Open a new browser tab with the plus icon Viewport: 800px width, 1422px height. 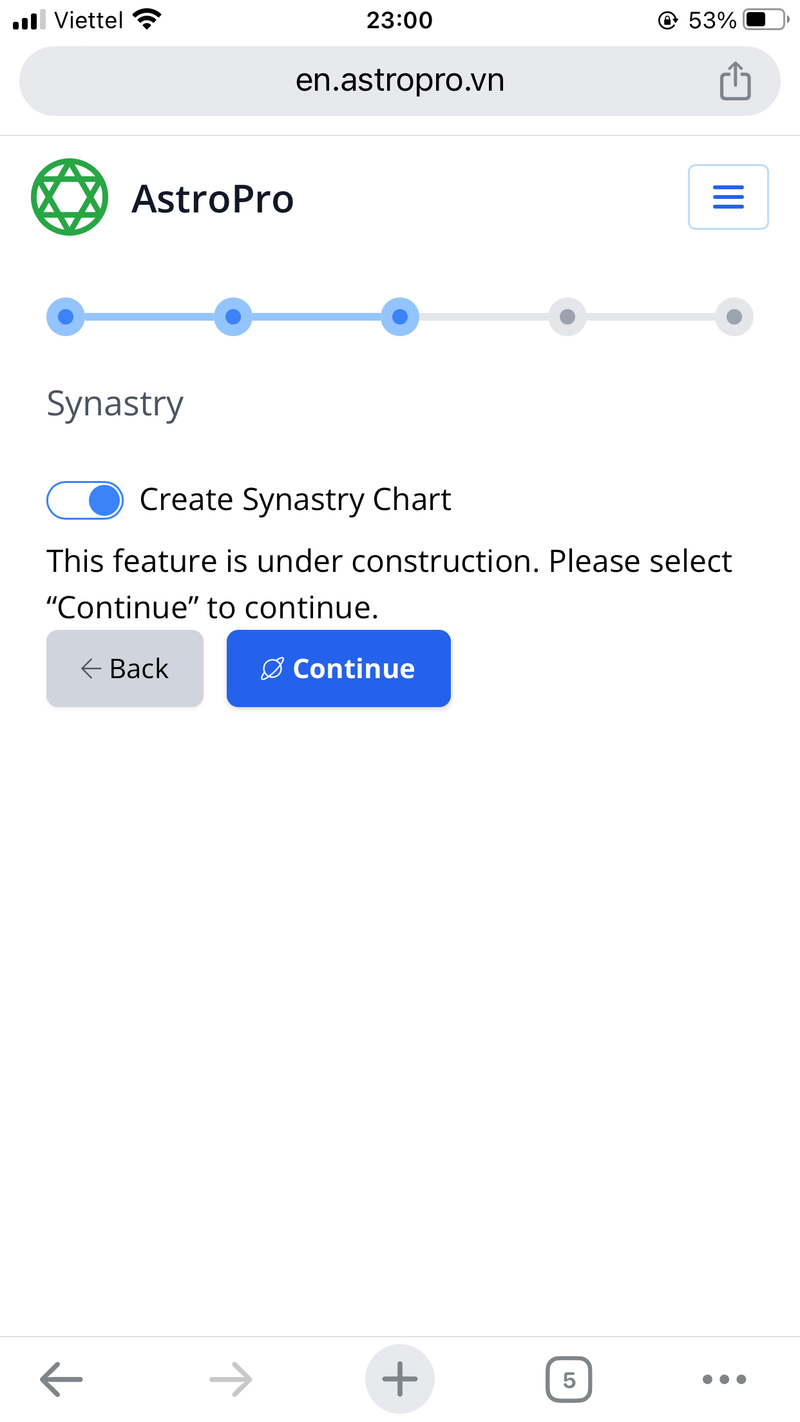click(x=400, y=1378)
